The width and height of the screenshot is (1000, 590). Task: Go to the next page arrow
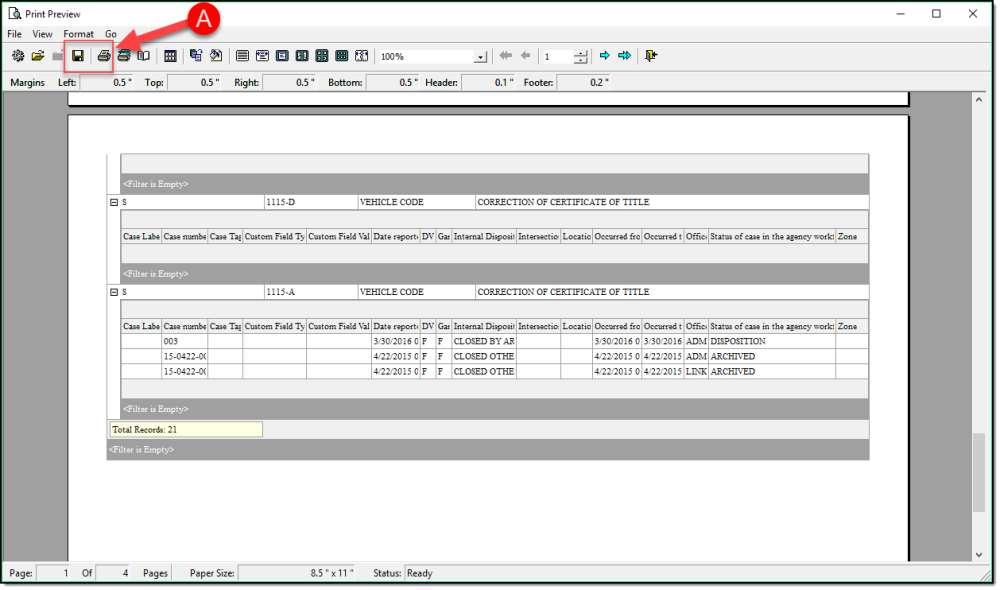(604, 56)
